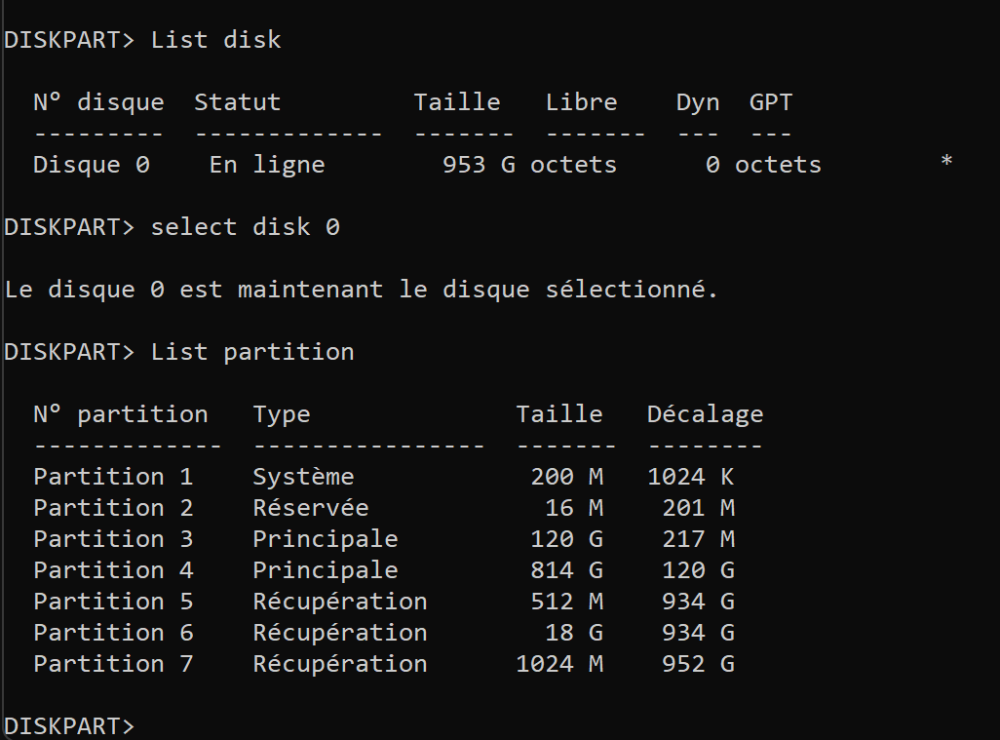The image size is (1000, 740).
Task: Click the "select disk 0" command line
Action: pos(245,227)
